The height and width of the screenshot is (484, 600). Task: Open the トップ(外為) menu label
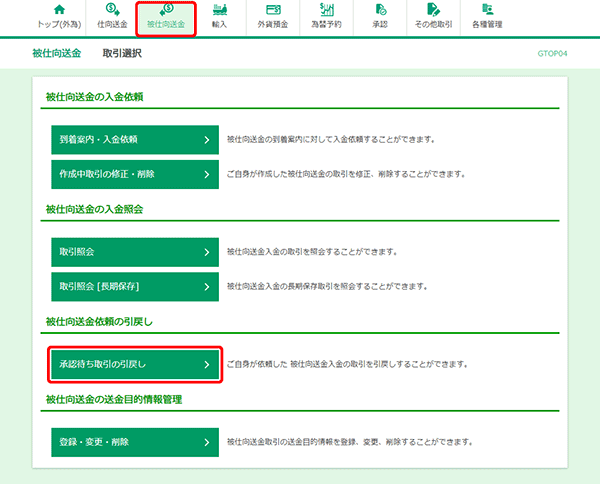click(59, 24)
